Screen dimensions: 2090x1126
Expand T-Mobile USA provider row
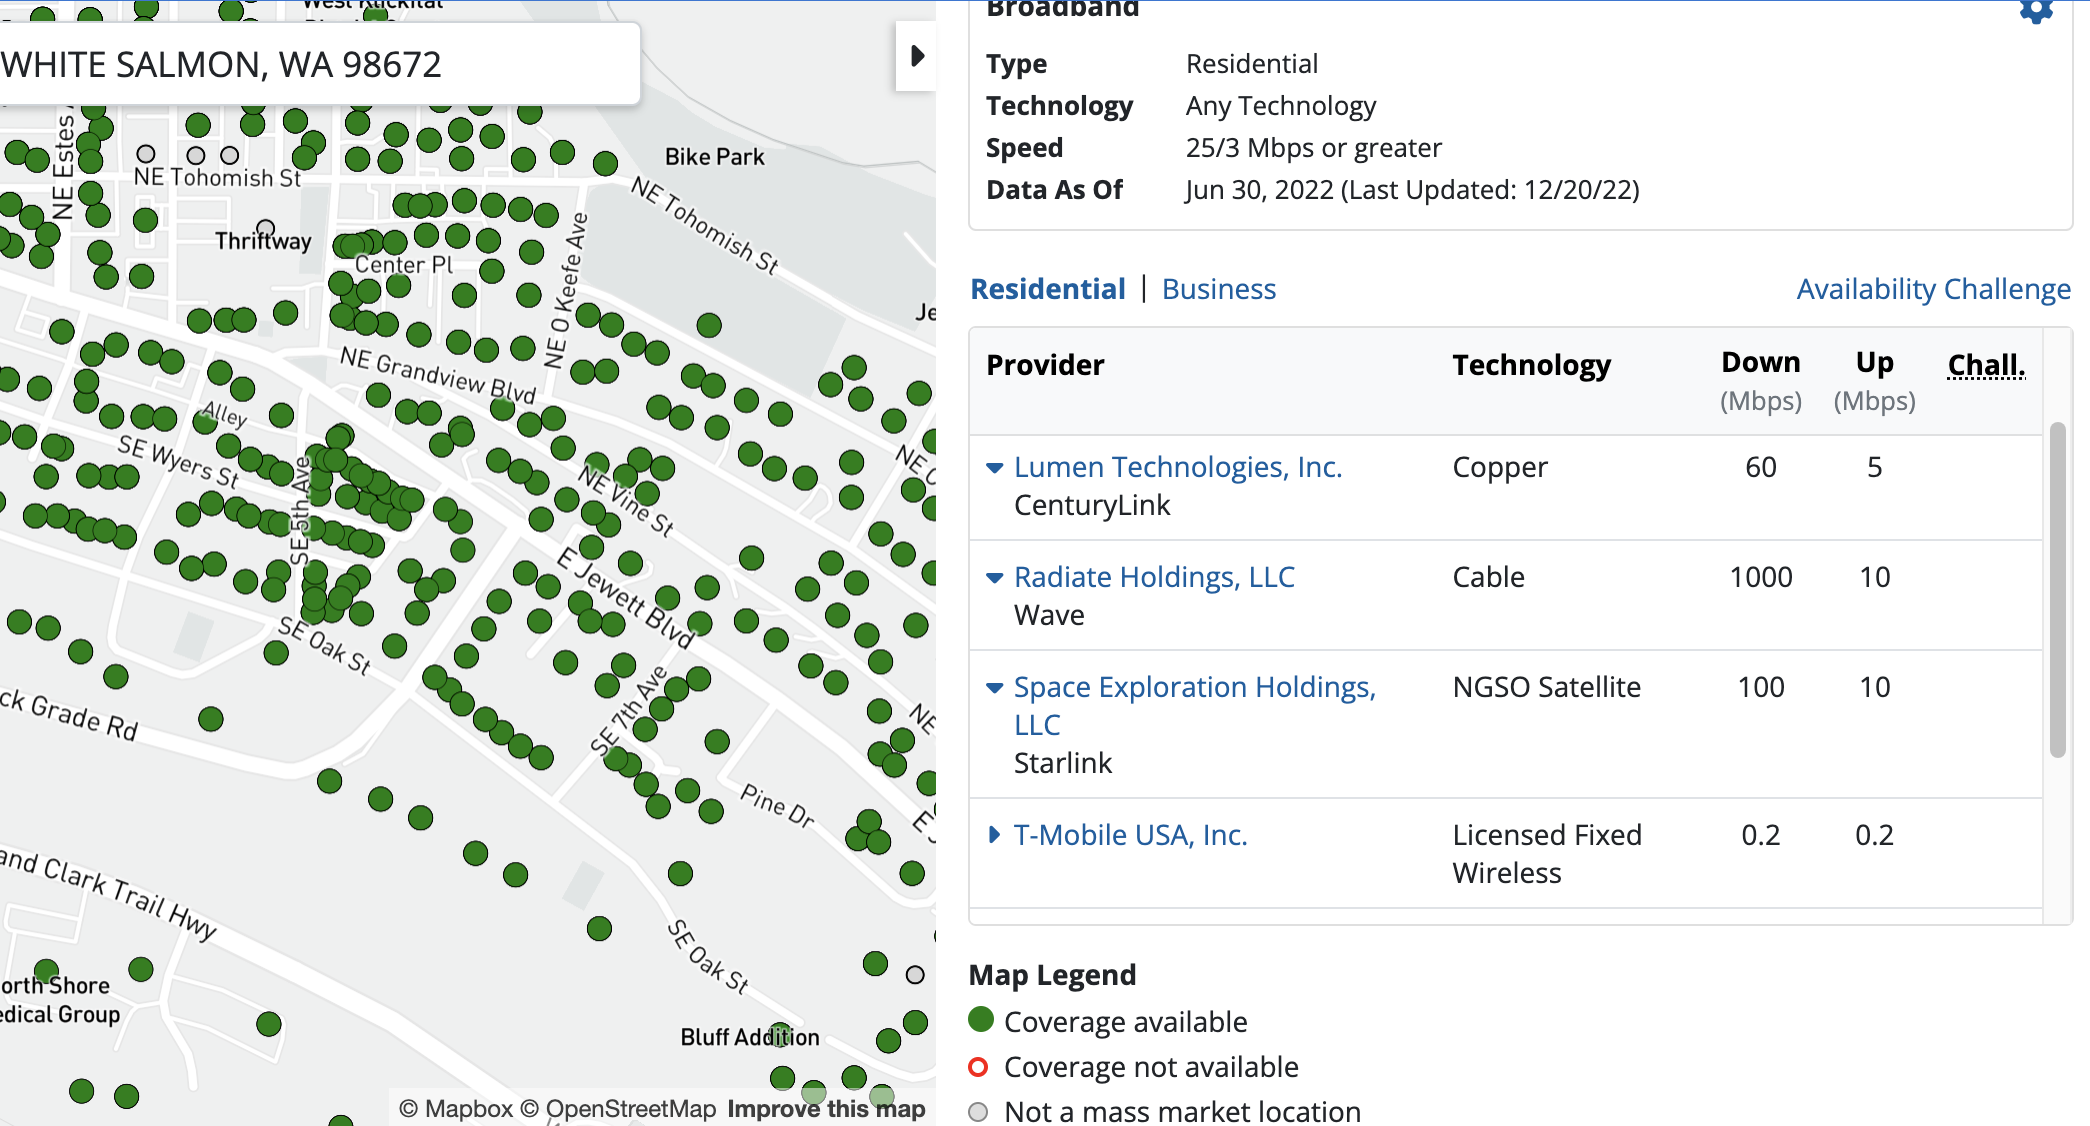click(994, 835)
